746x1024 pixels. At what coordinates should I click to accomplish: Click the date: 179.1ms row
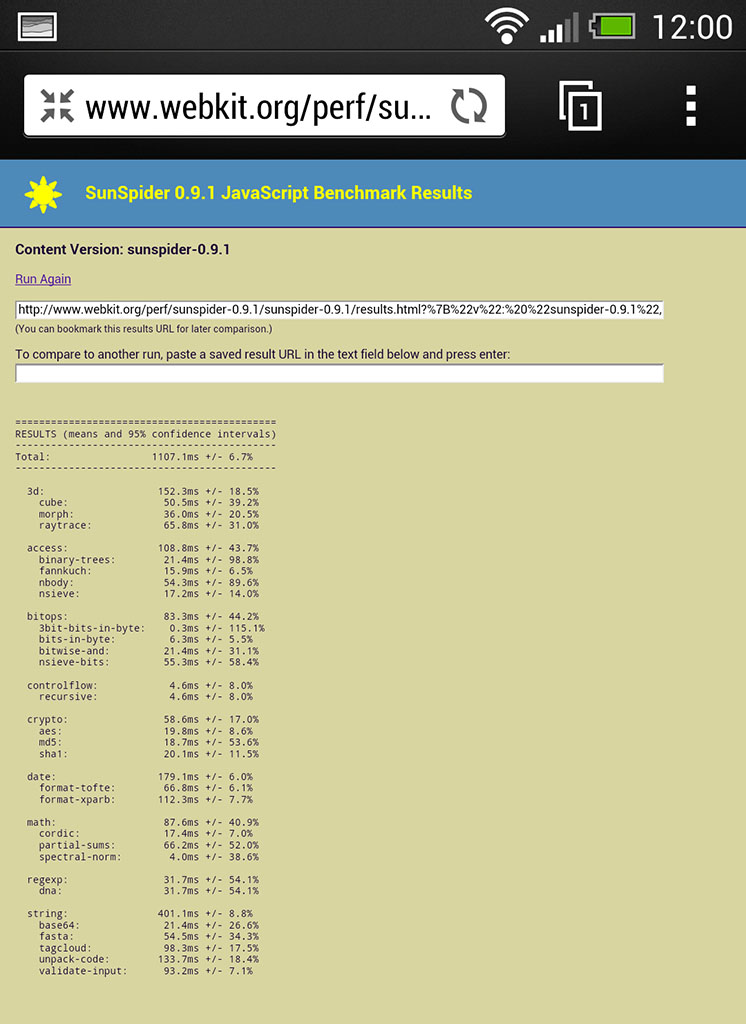140,776
